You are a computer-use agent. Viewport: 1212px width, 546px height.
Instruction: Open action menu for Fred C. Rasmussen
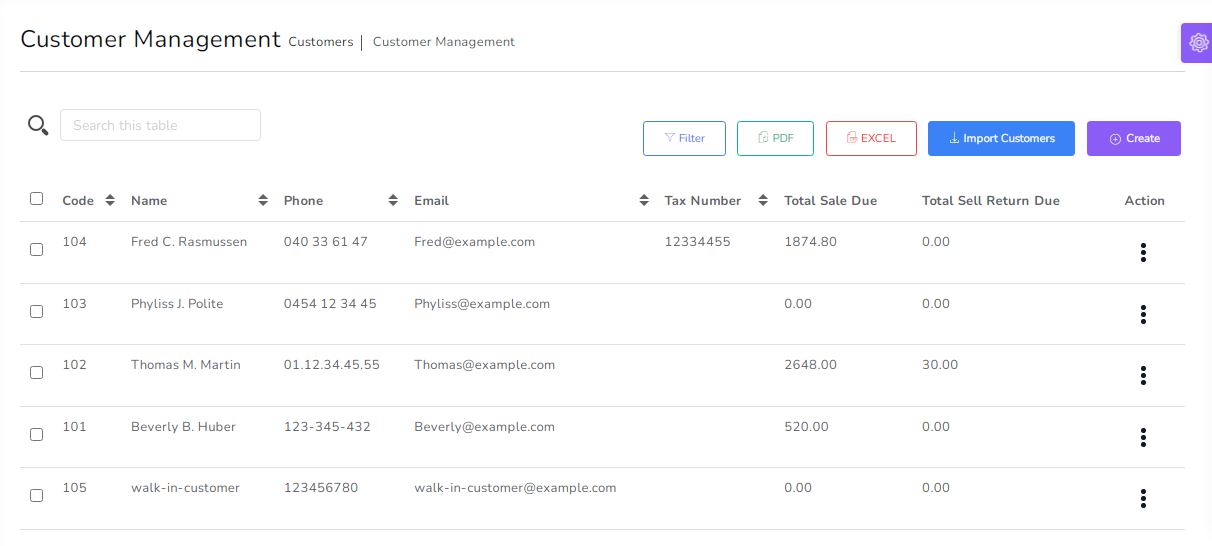pyautogui.click(x=1143, y=253)
